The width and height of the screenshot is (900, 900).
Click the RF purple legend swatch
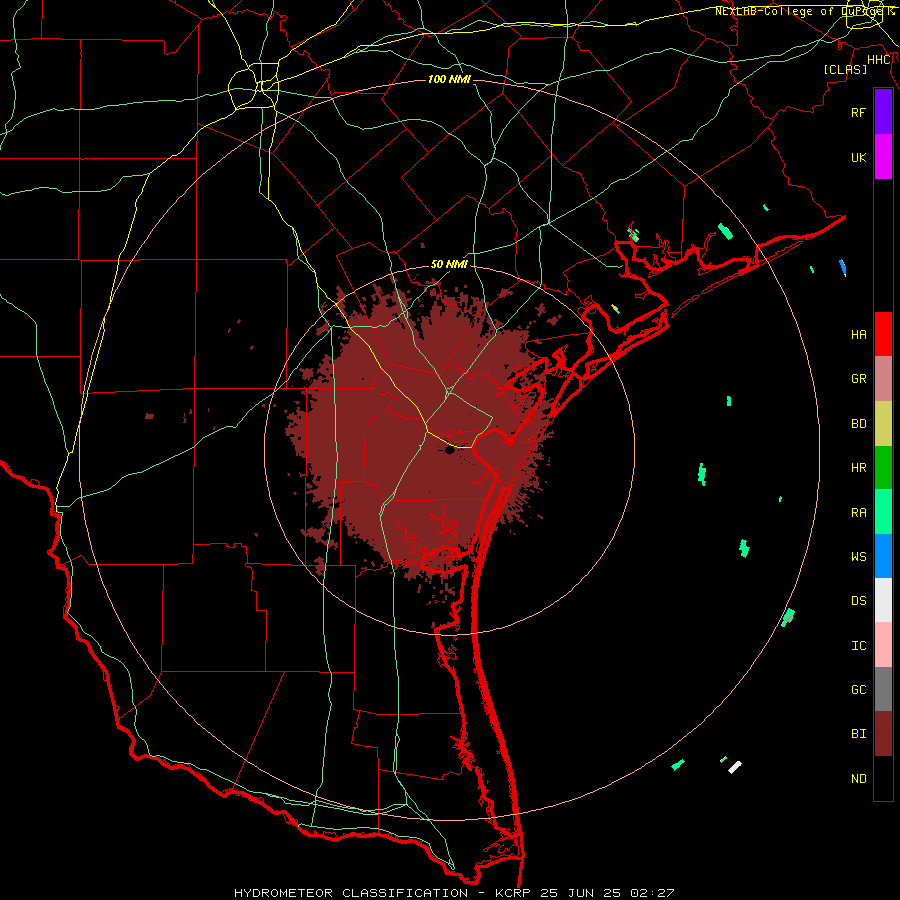(x=883, y=112)
